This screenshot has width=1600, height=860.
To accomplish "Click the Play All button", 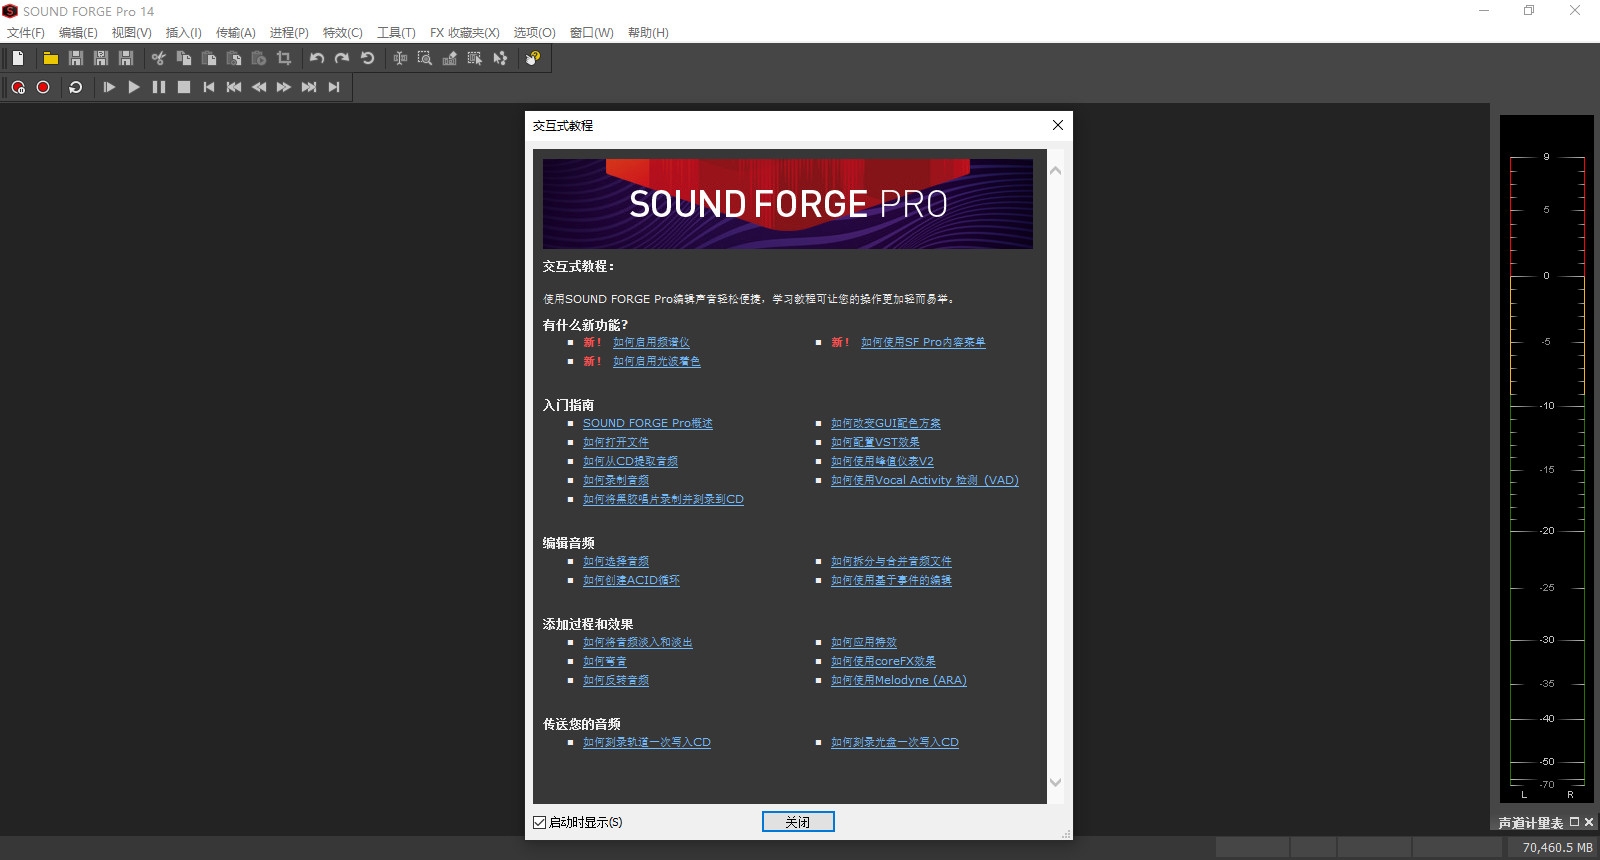I will pos(109,87).
